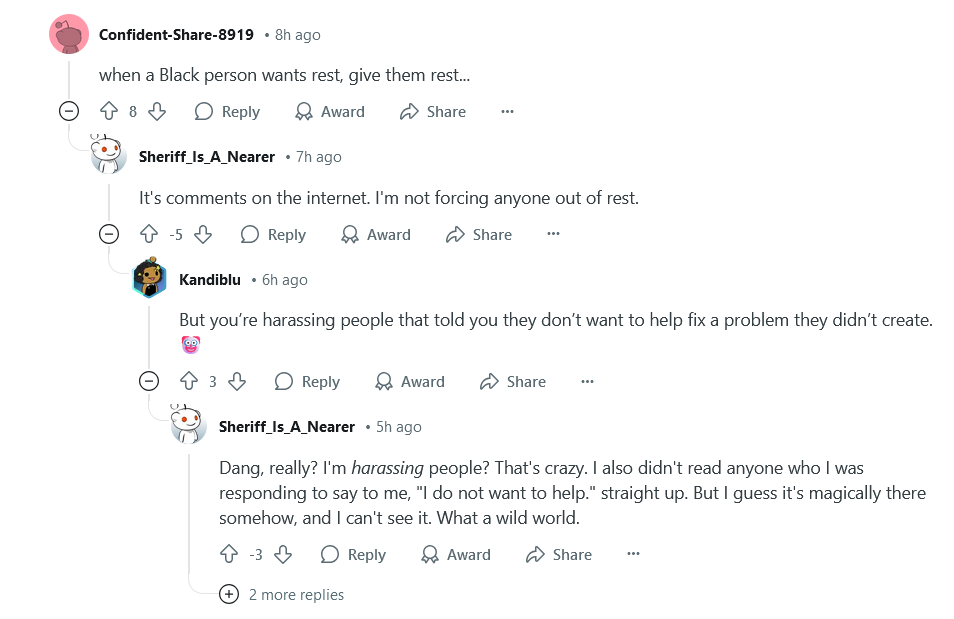Share Confident-Share-8919's comment

[433, 111]
